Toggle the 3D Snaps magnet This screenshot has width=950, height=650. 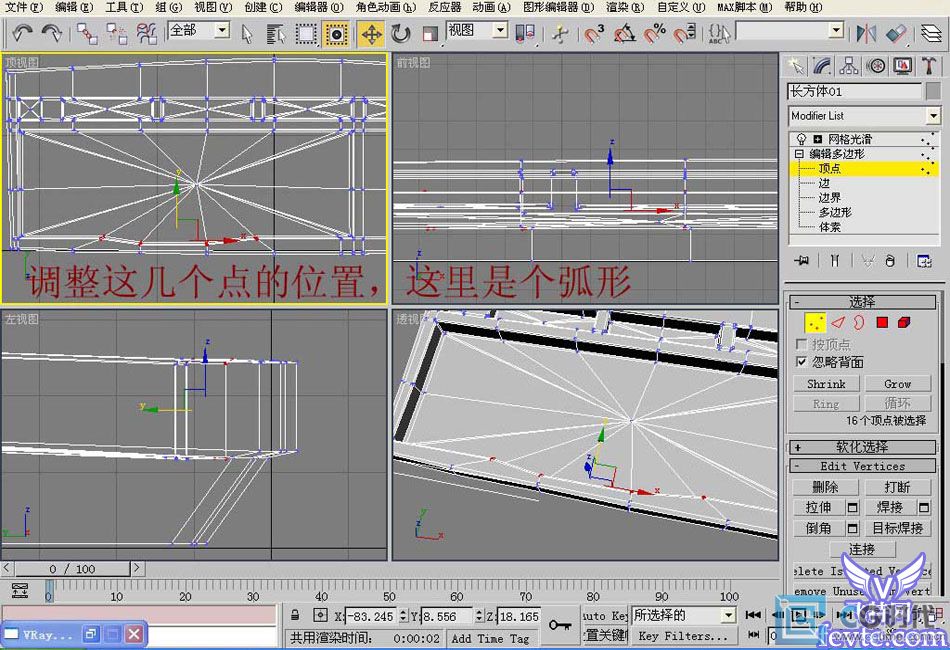[x=594, y=33]
